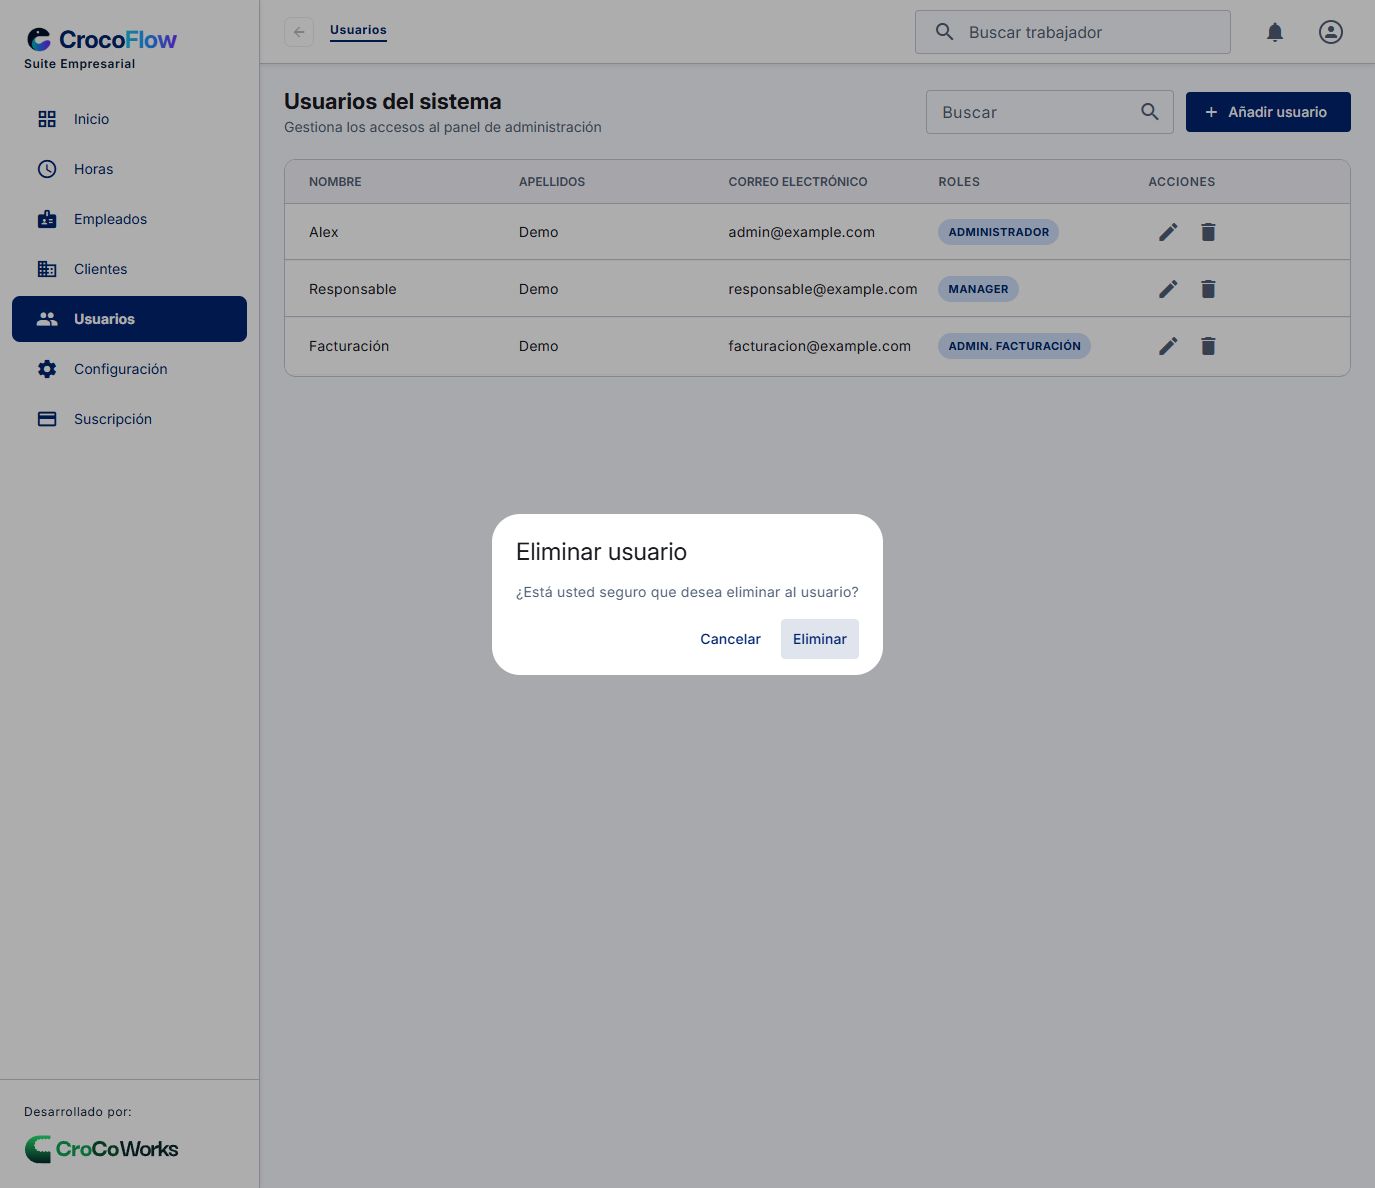Click the Eliminar usuario dialog title

pyautogui.click(x=601, y=552)
